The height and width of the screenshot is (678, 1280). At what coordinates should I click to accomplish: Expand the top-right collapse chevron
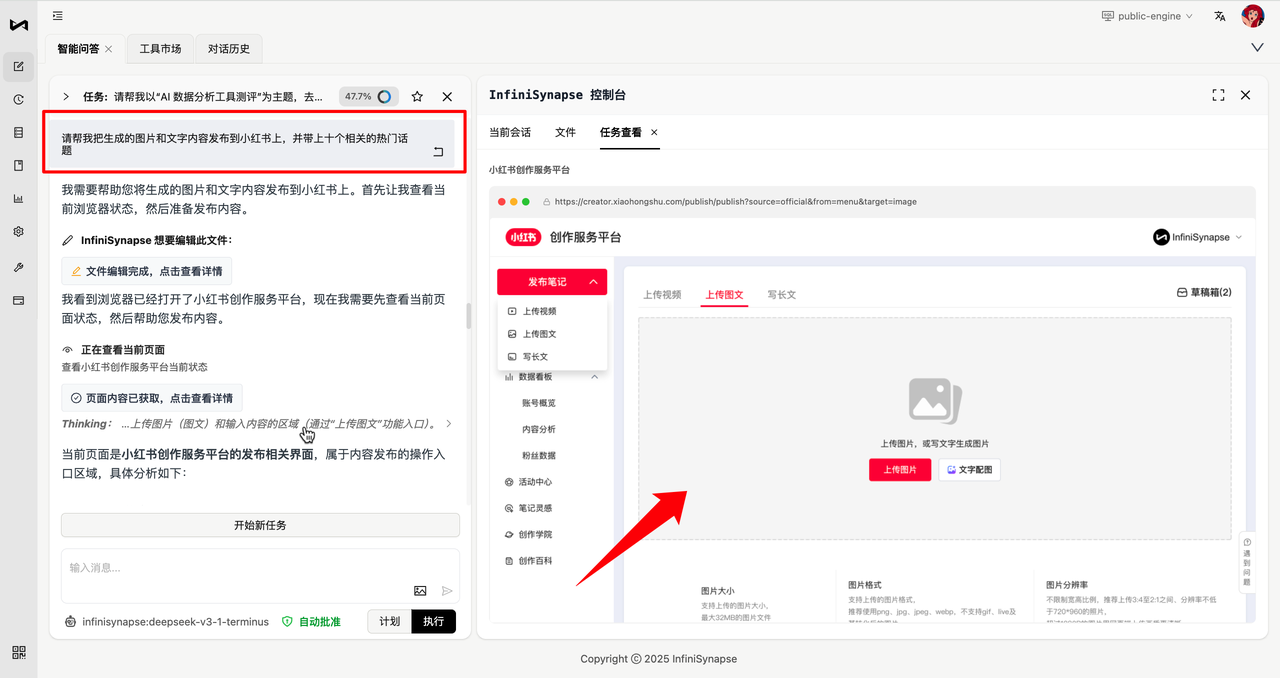tap(1257, 47)
